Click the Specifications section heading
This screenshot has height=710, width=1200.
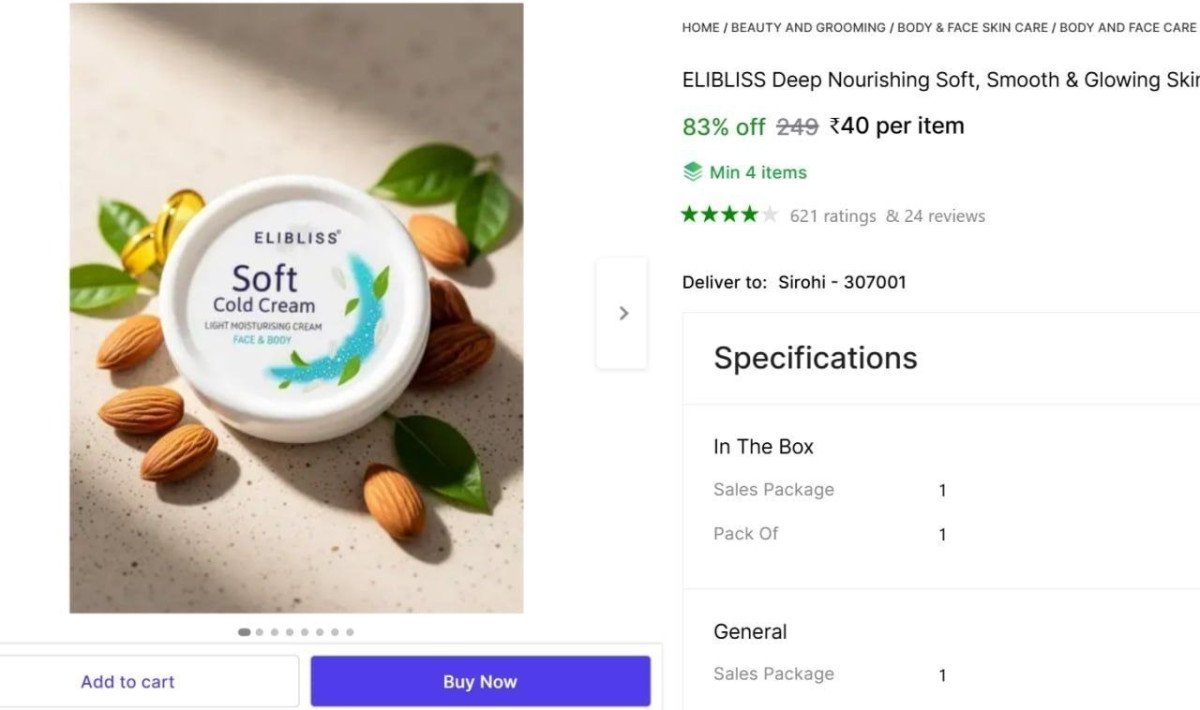point(815,358)
